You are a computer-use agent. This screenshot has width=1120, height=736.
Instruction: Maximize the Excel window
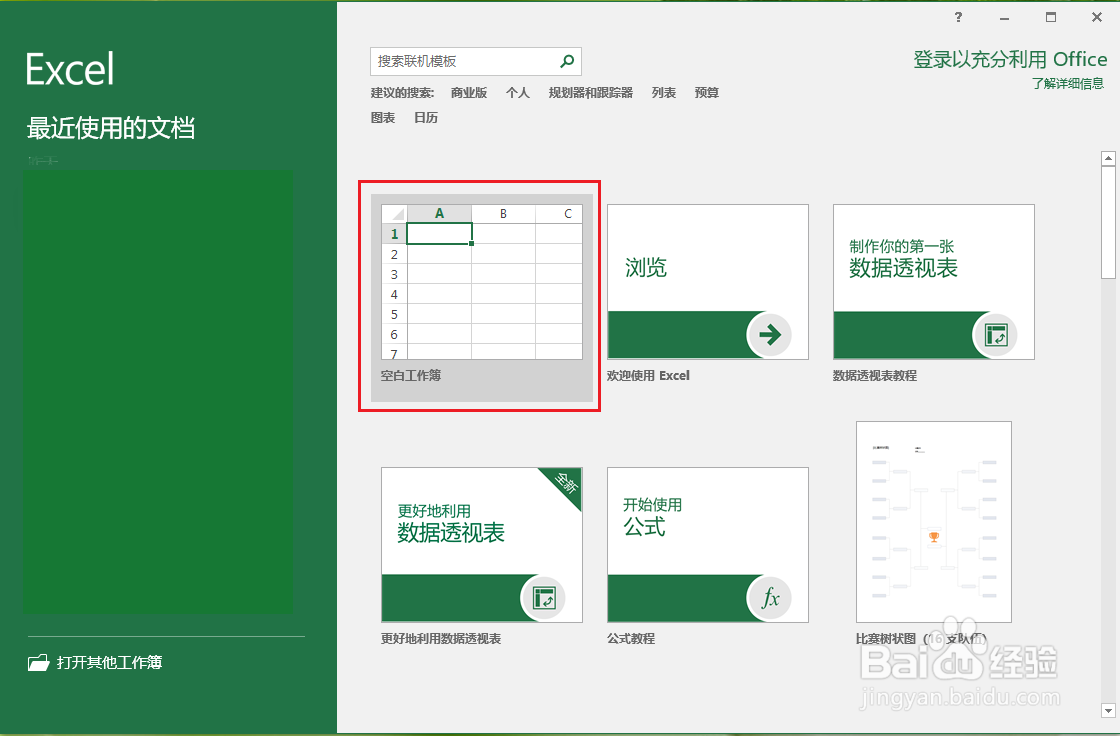tap(1051, 17)
